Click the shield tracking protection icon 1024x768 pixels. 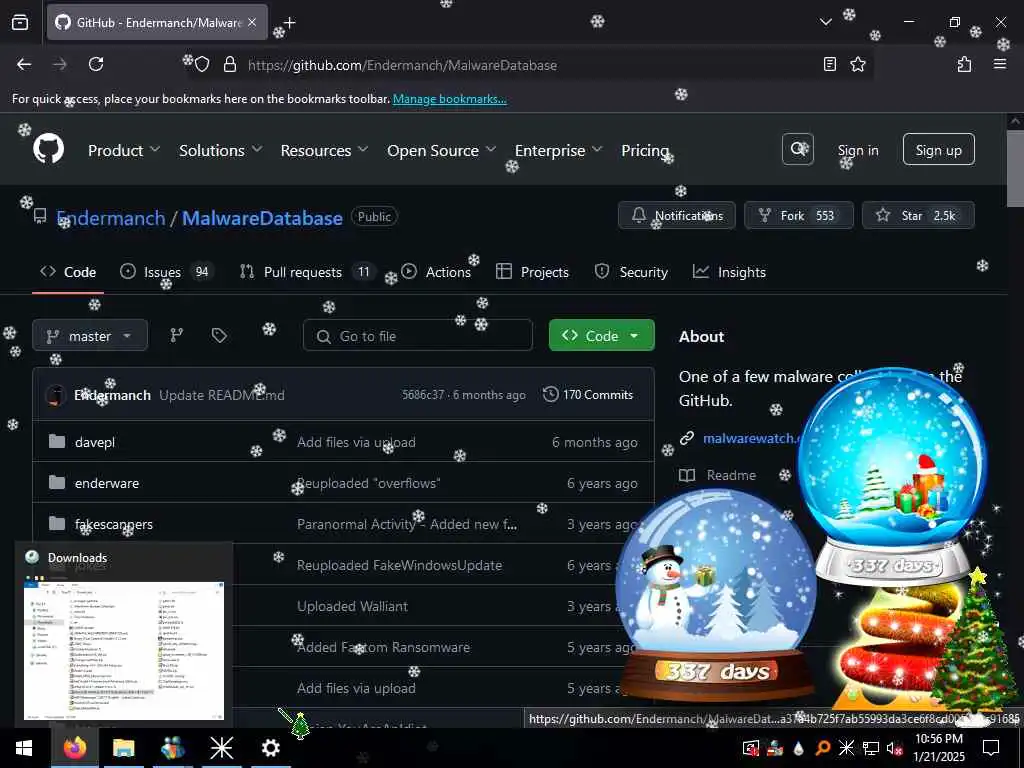[x=202, y=65]
